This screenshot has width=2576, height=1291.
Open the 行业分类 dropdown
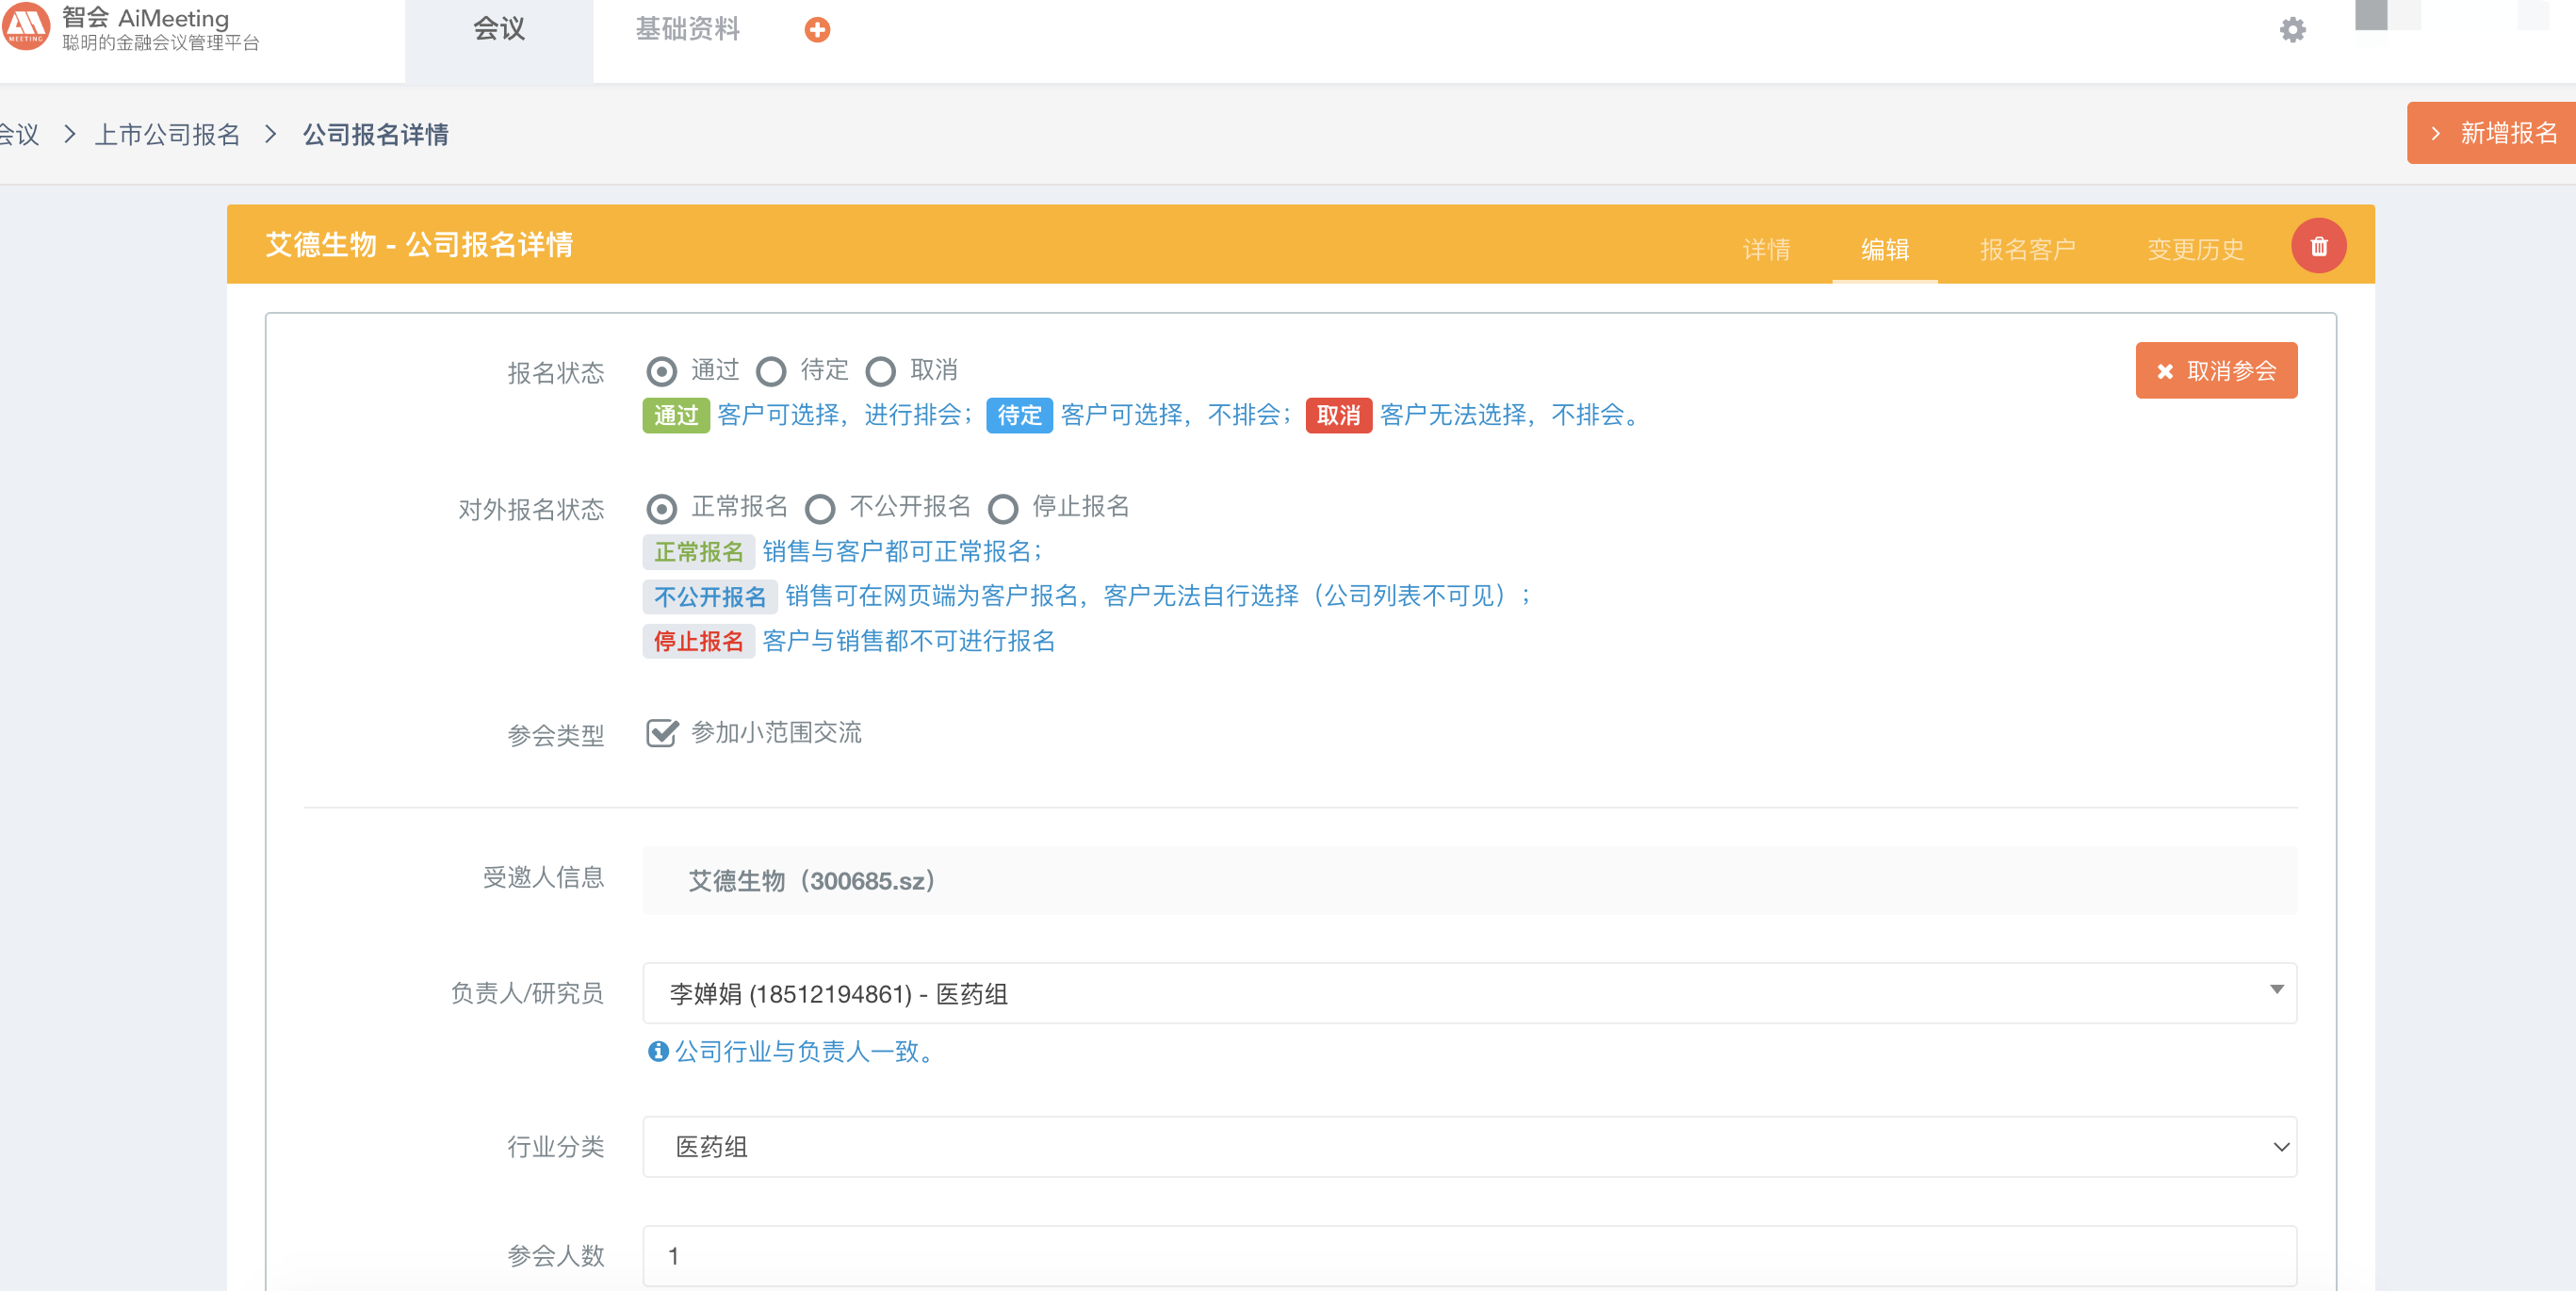tap(1469, 1146)
